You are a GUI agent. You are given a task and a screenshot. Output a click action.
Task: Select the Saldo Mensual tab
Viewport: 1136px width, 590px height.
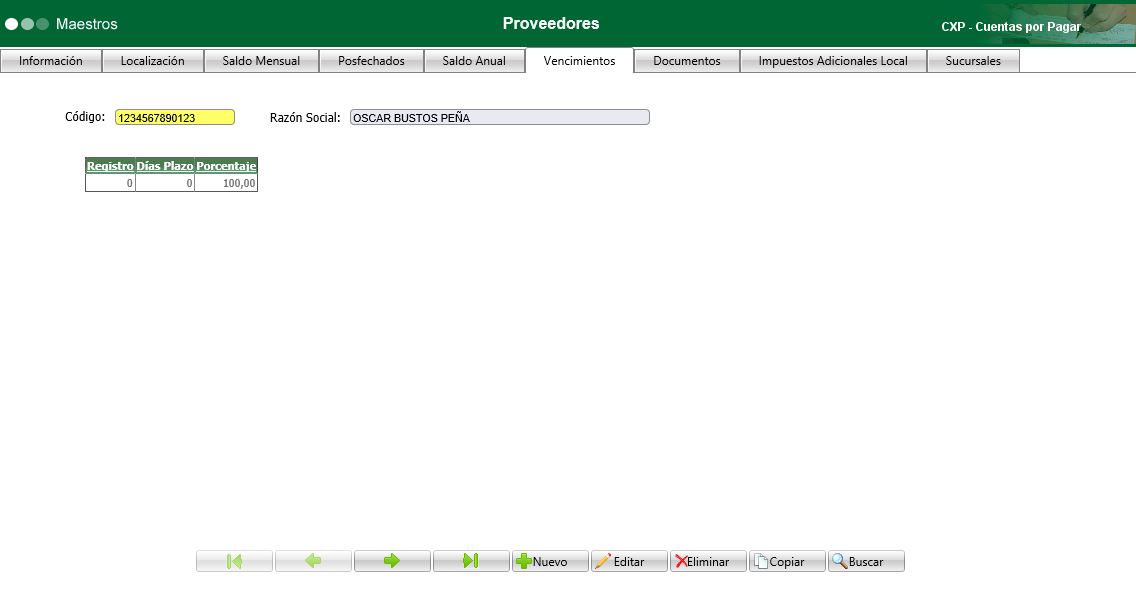[x=262, y=61]
